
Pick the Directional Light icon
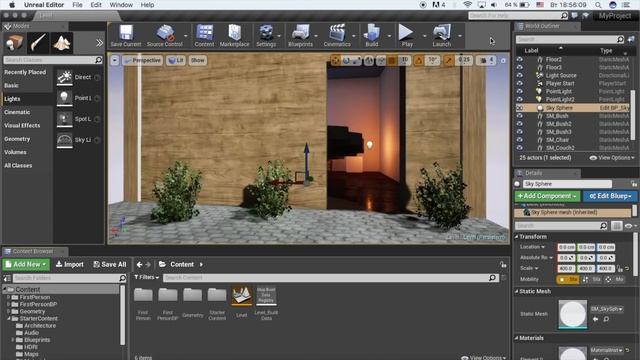tap(64, 77)
